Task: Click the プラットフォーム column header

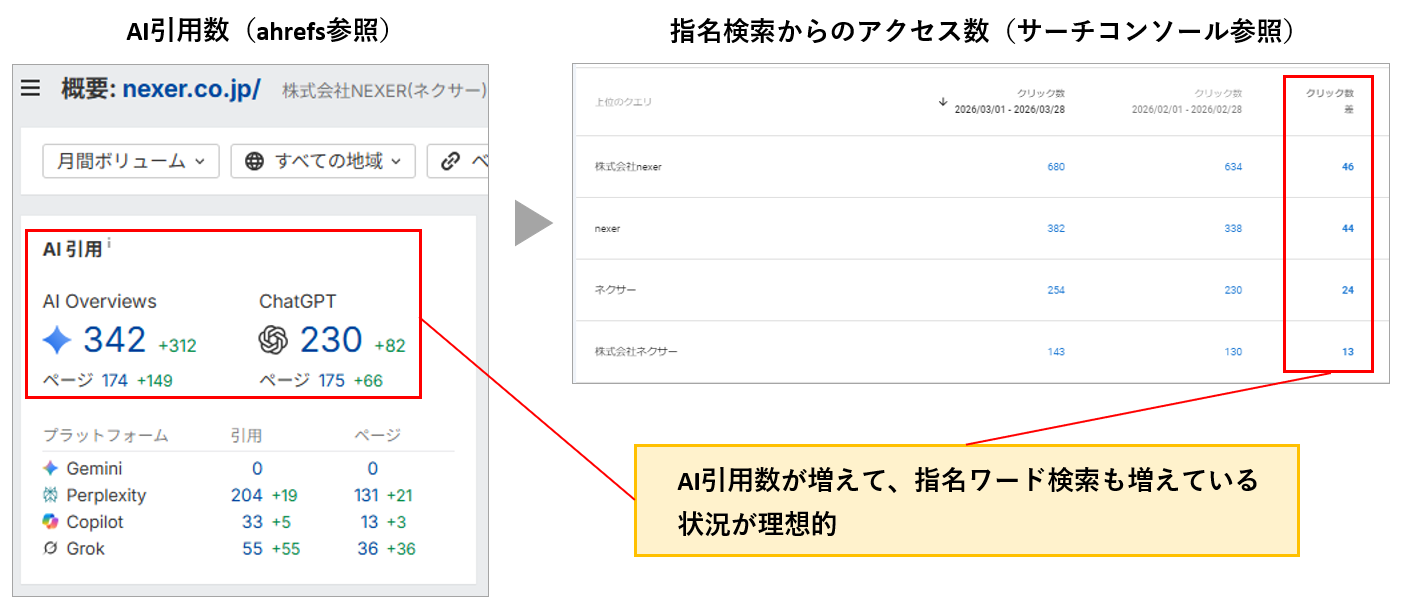Action: tap(106, 436)
